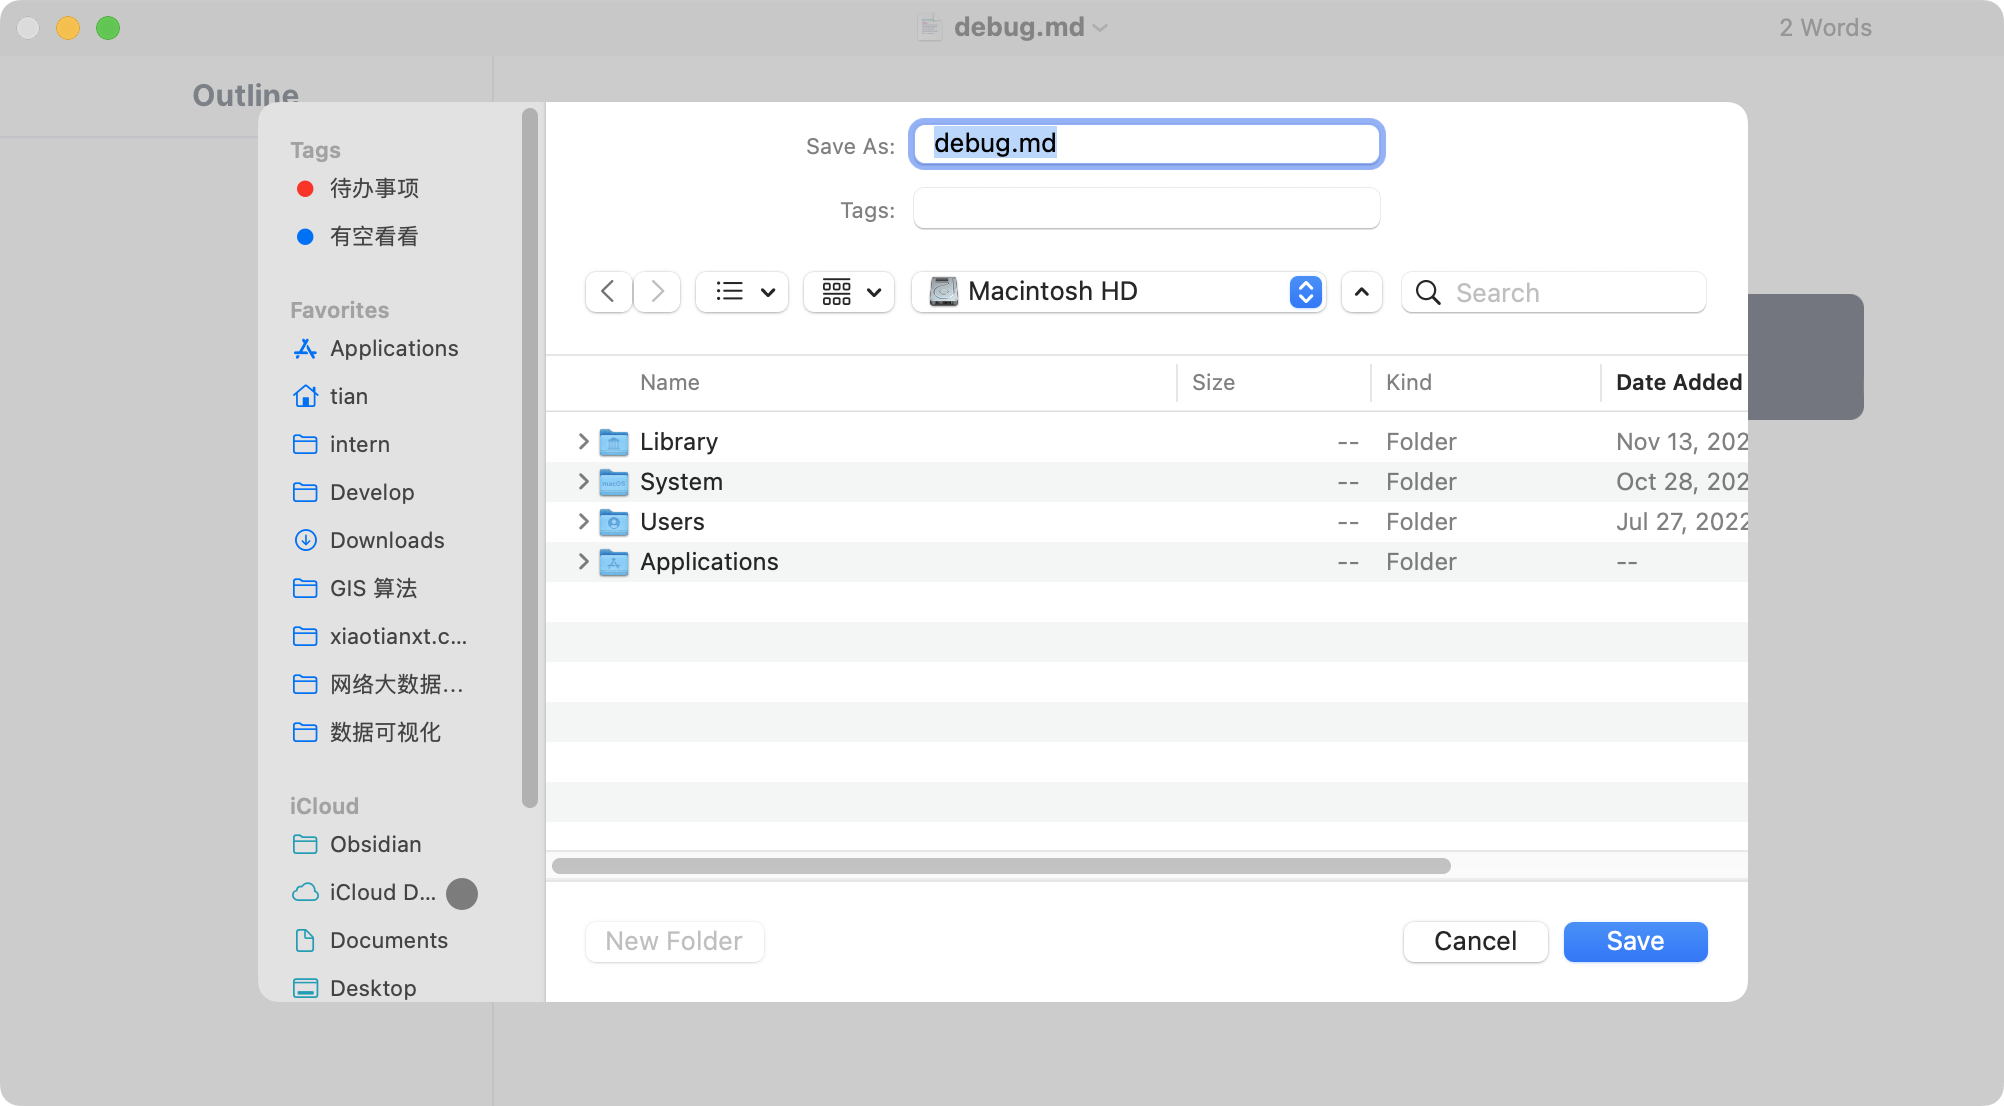Click the Cancel button
Viewport: 2004px width, 1106px height.
coord(1475,941)
